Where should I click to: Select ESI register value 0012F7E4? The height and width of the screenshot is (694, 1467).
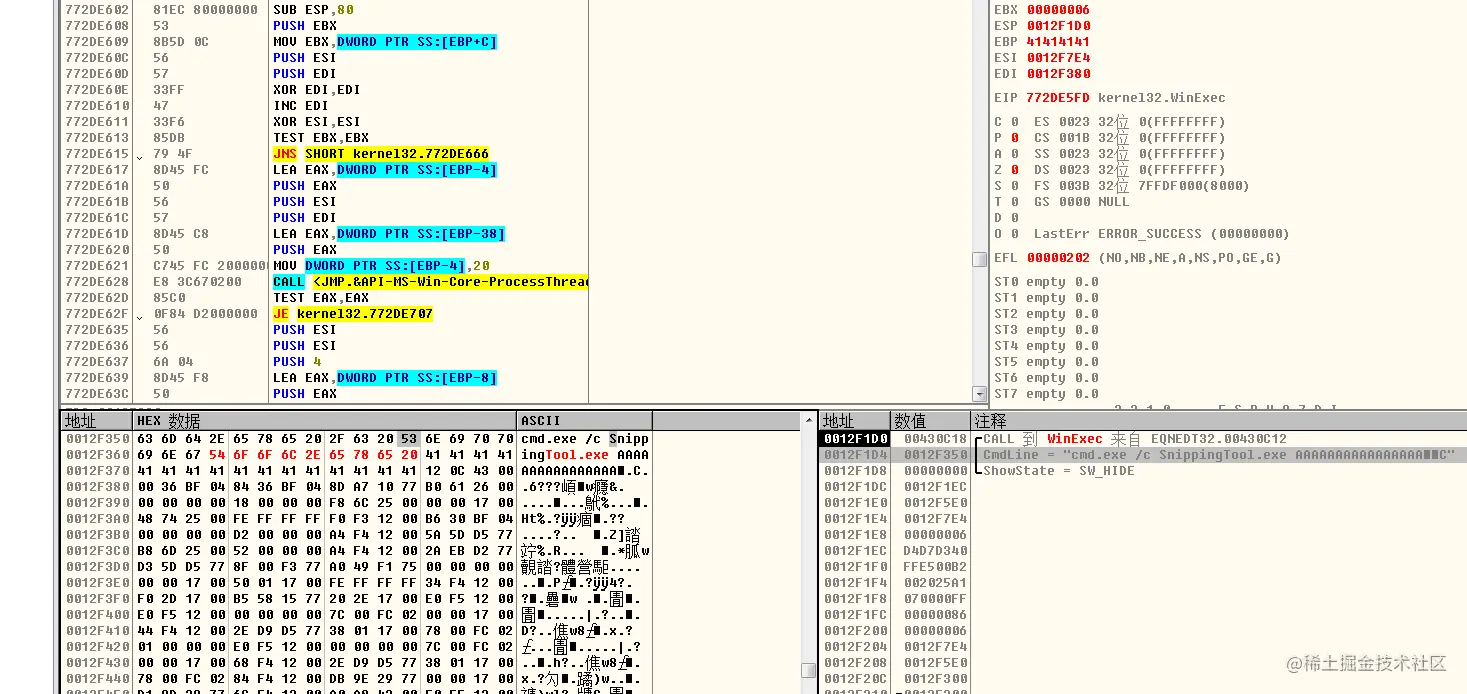pos(1058,58)
